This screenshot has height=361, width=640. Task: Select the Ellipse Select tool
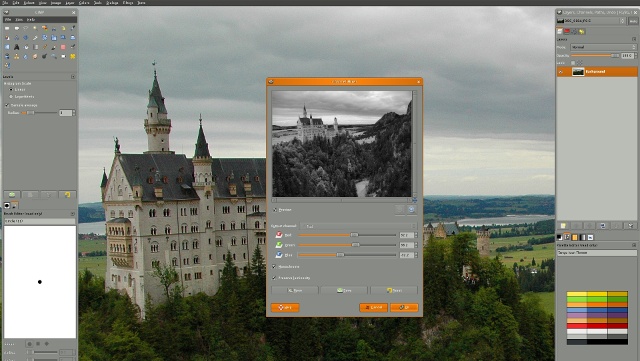16,28
